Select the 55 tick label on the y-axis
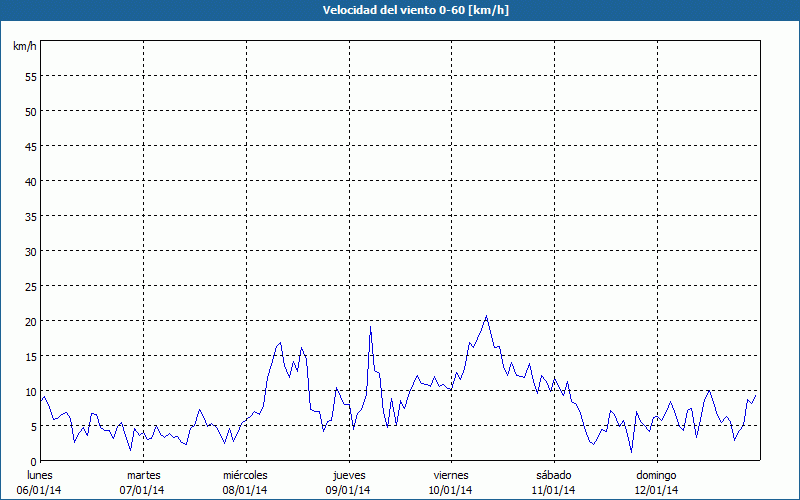The height and width of the screenshot is (500, 800). click(x=30, y=76)
